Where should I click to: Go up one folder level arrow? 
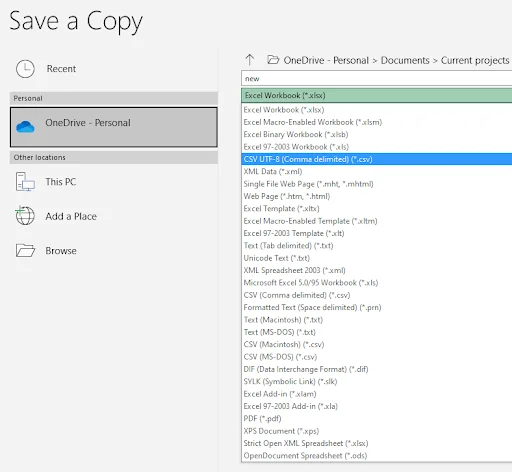[x=250, y=60]
